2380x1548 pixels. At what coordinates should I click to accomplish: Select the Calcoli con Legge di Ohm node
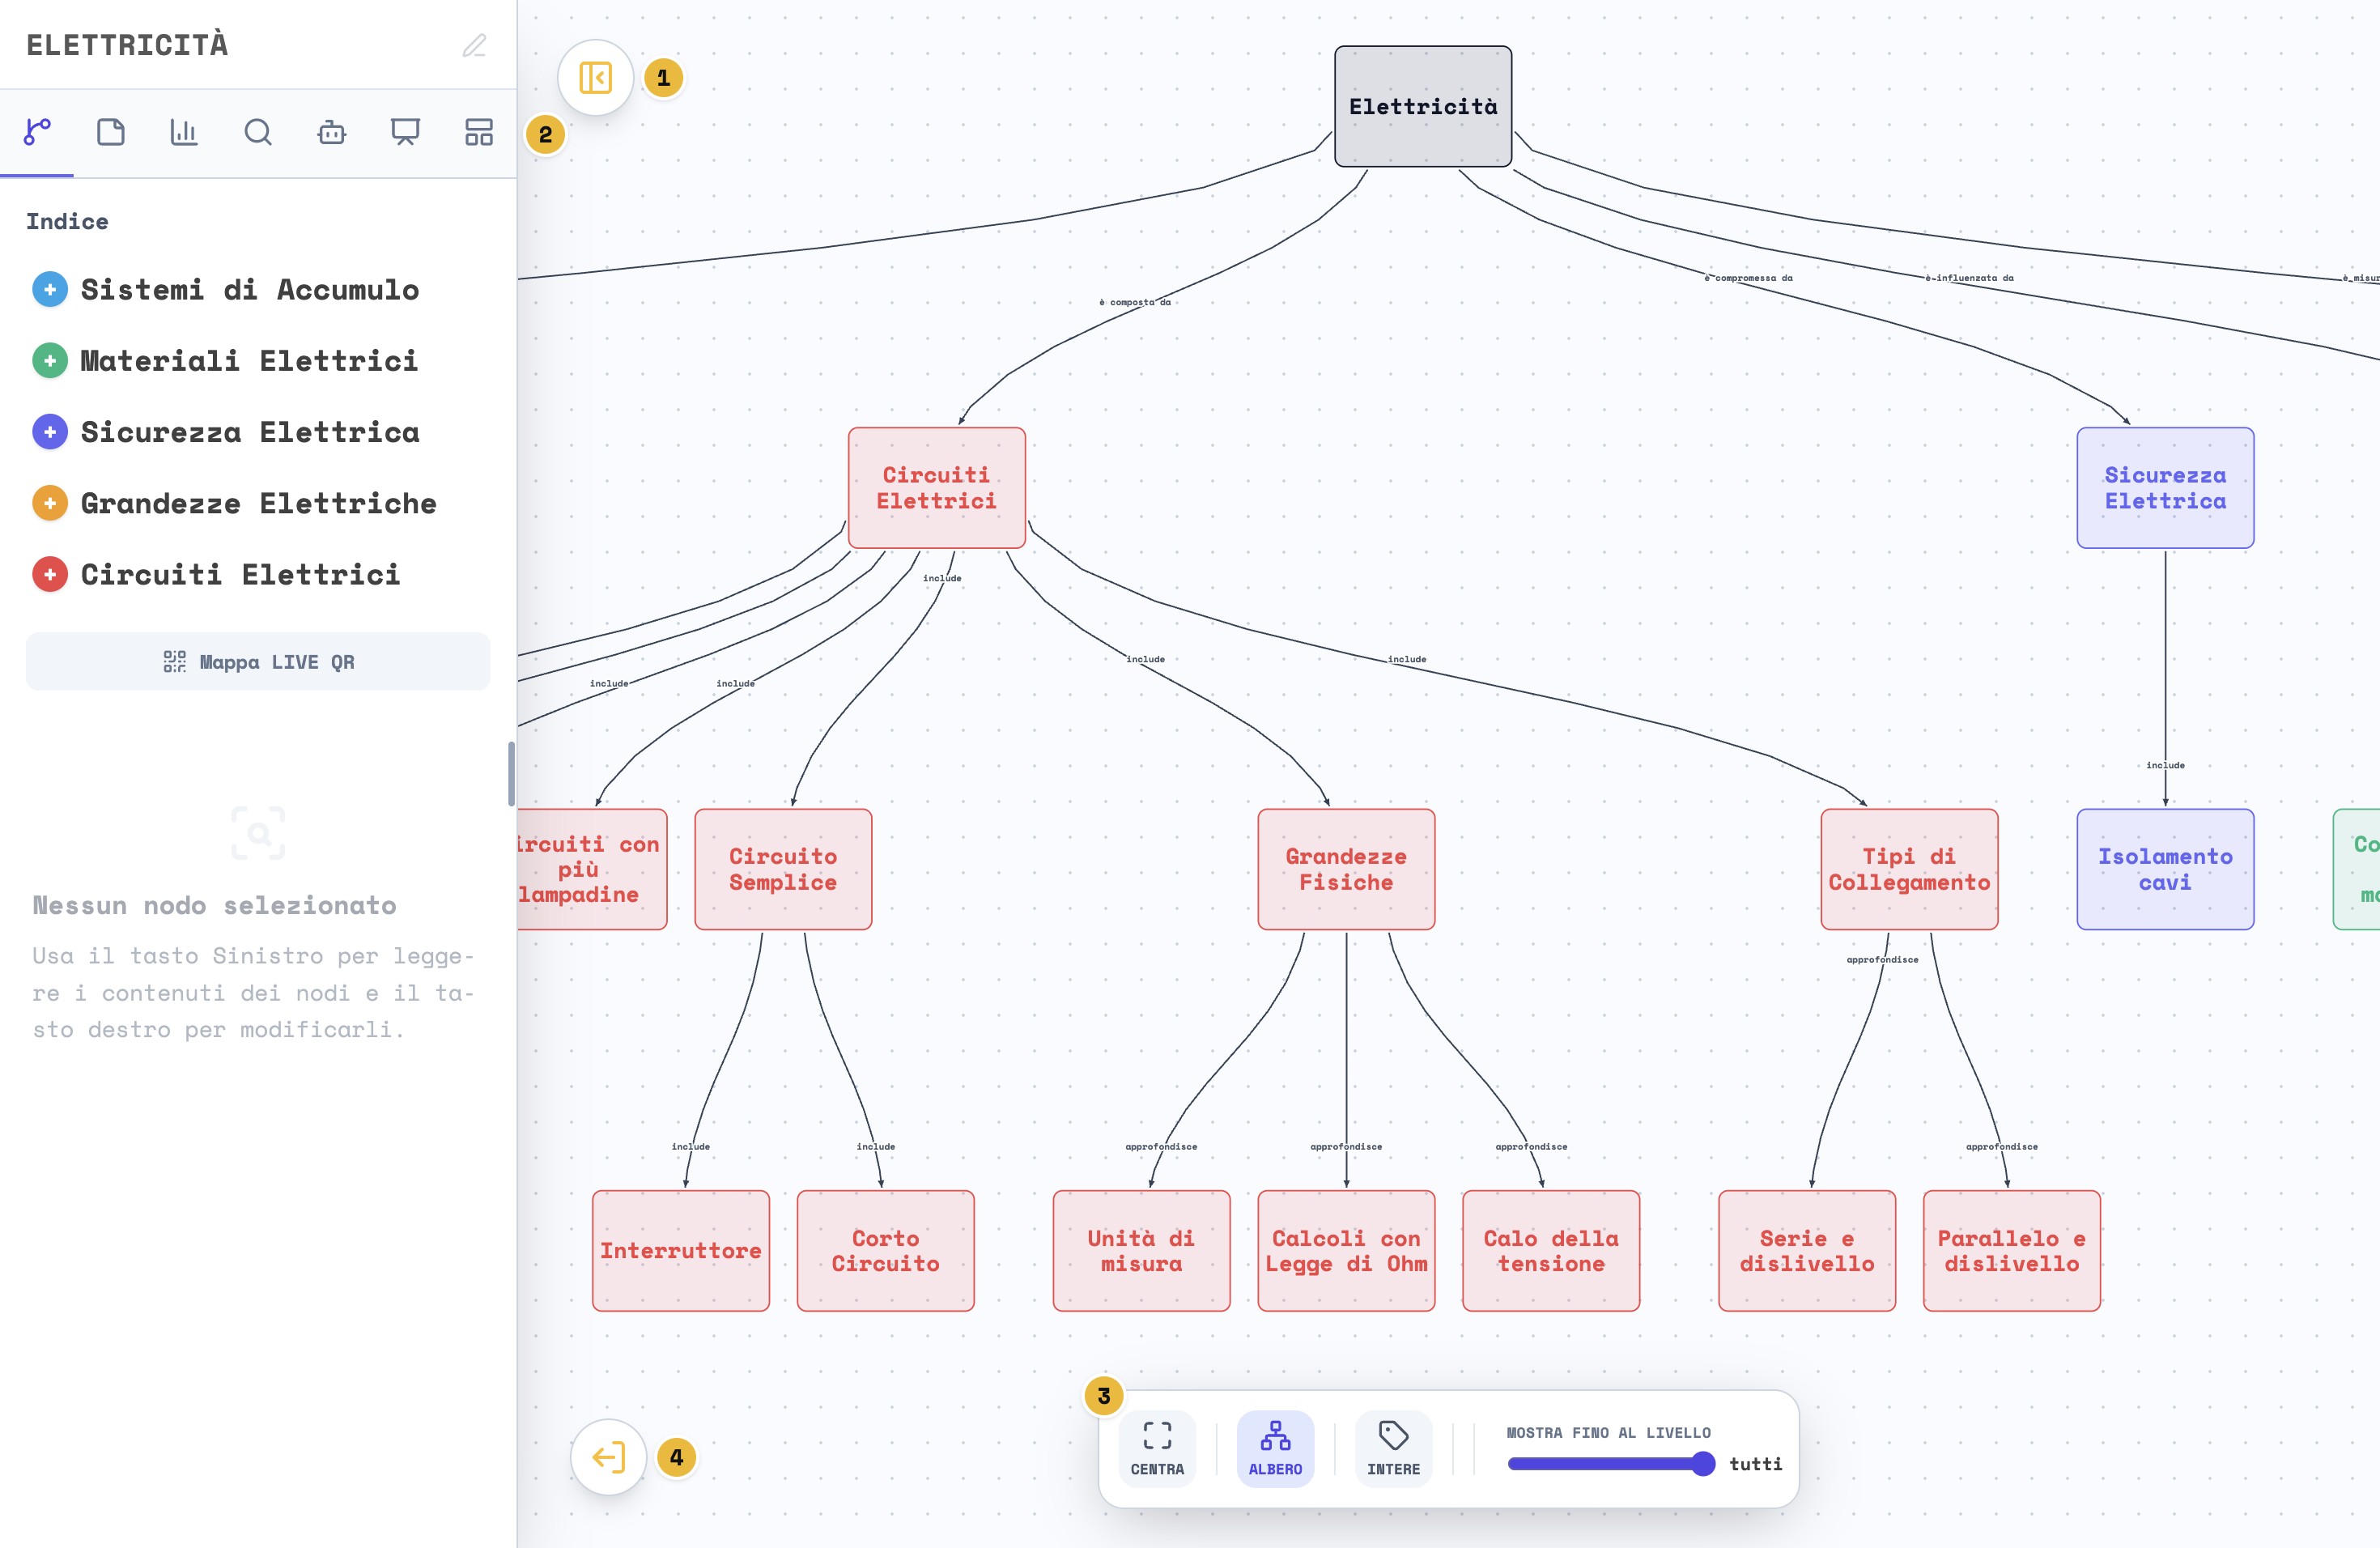point(1346,1250)
